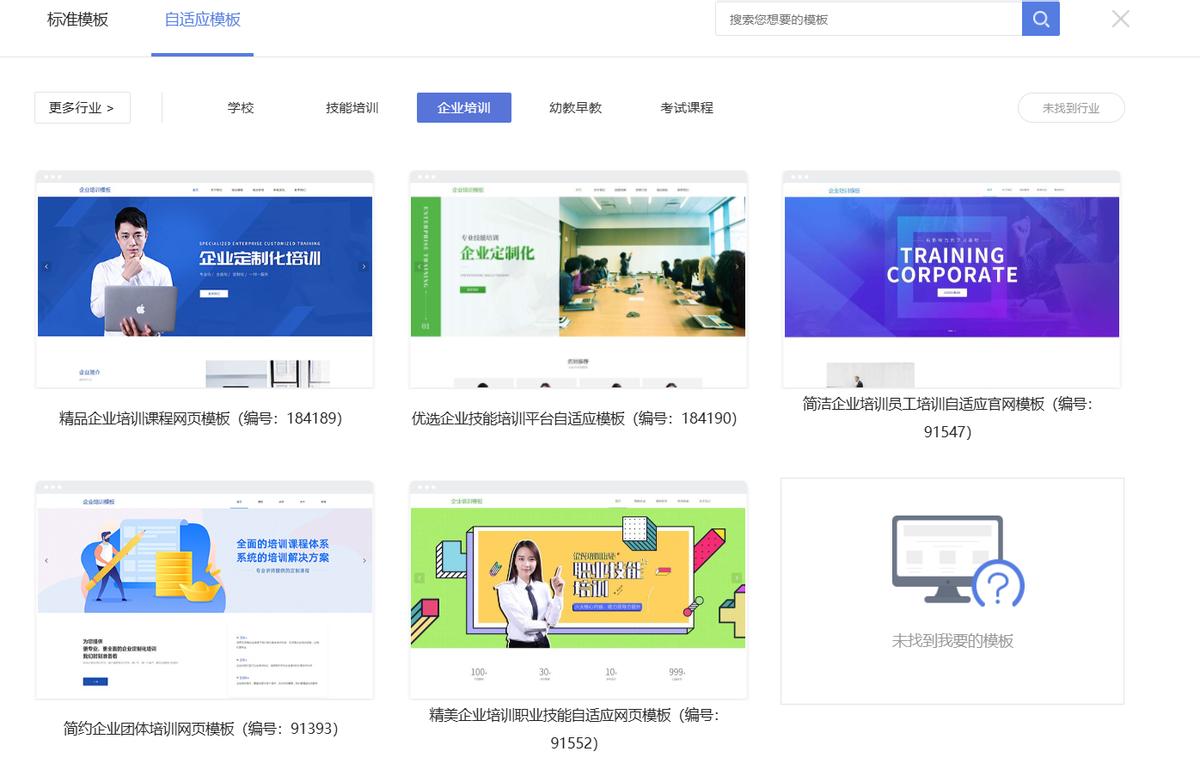Switch to 标准模板 tab
The height and width of the screenshot is (762, 1200).
click(x=78, y=20)
